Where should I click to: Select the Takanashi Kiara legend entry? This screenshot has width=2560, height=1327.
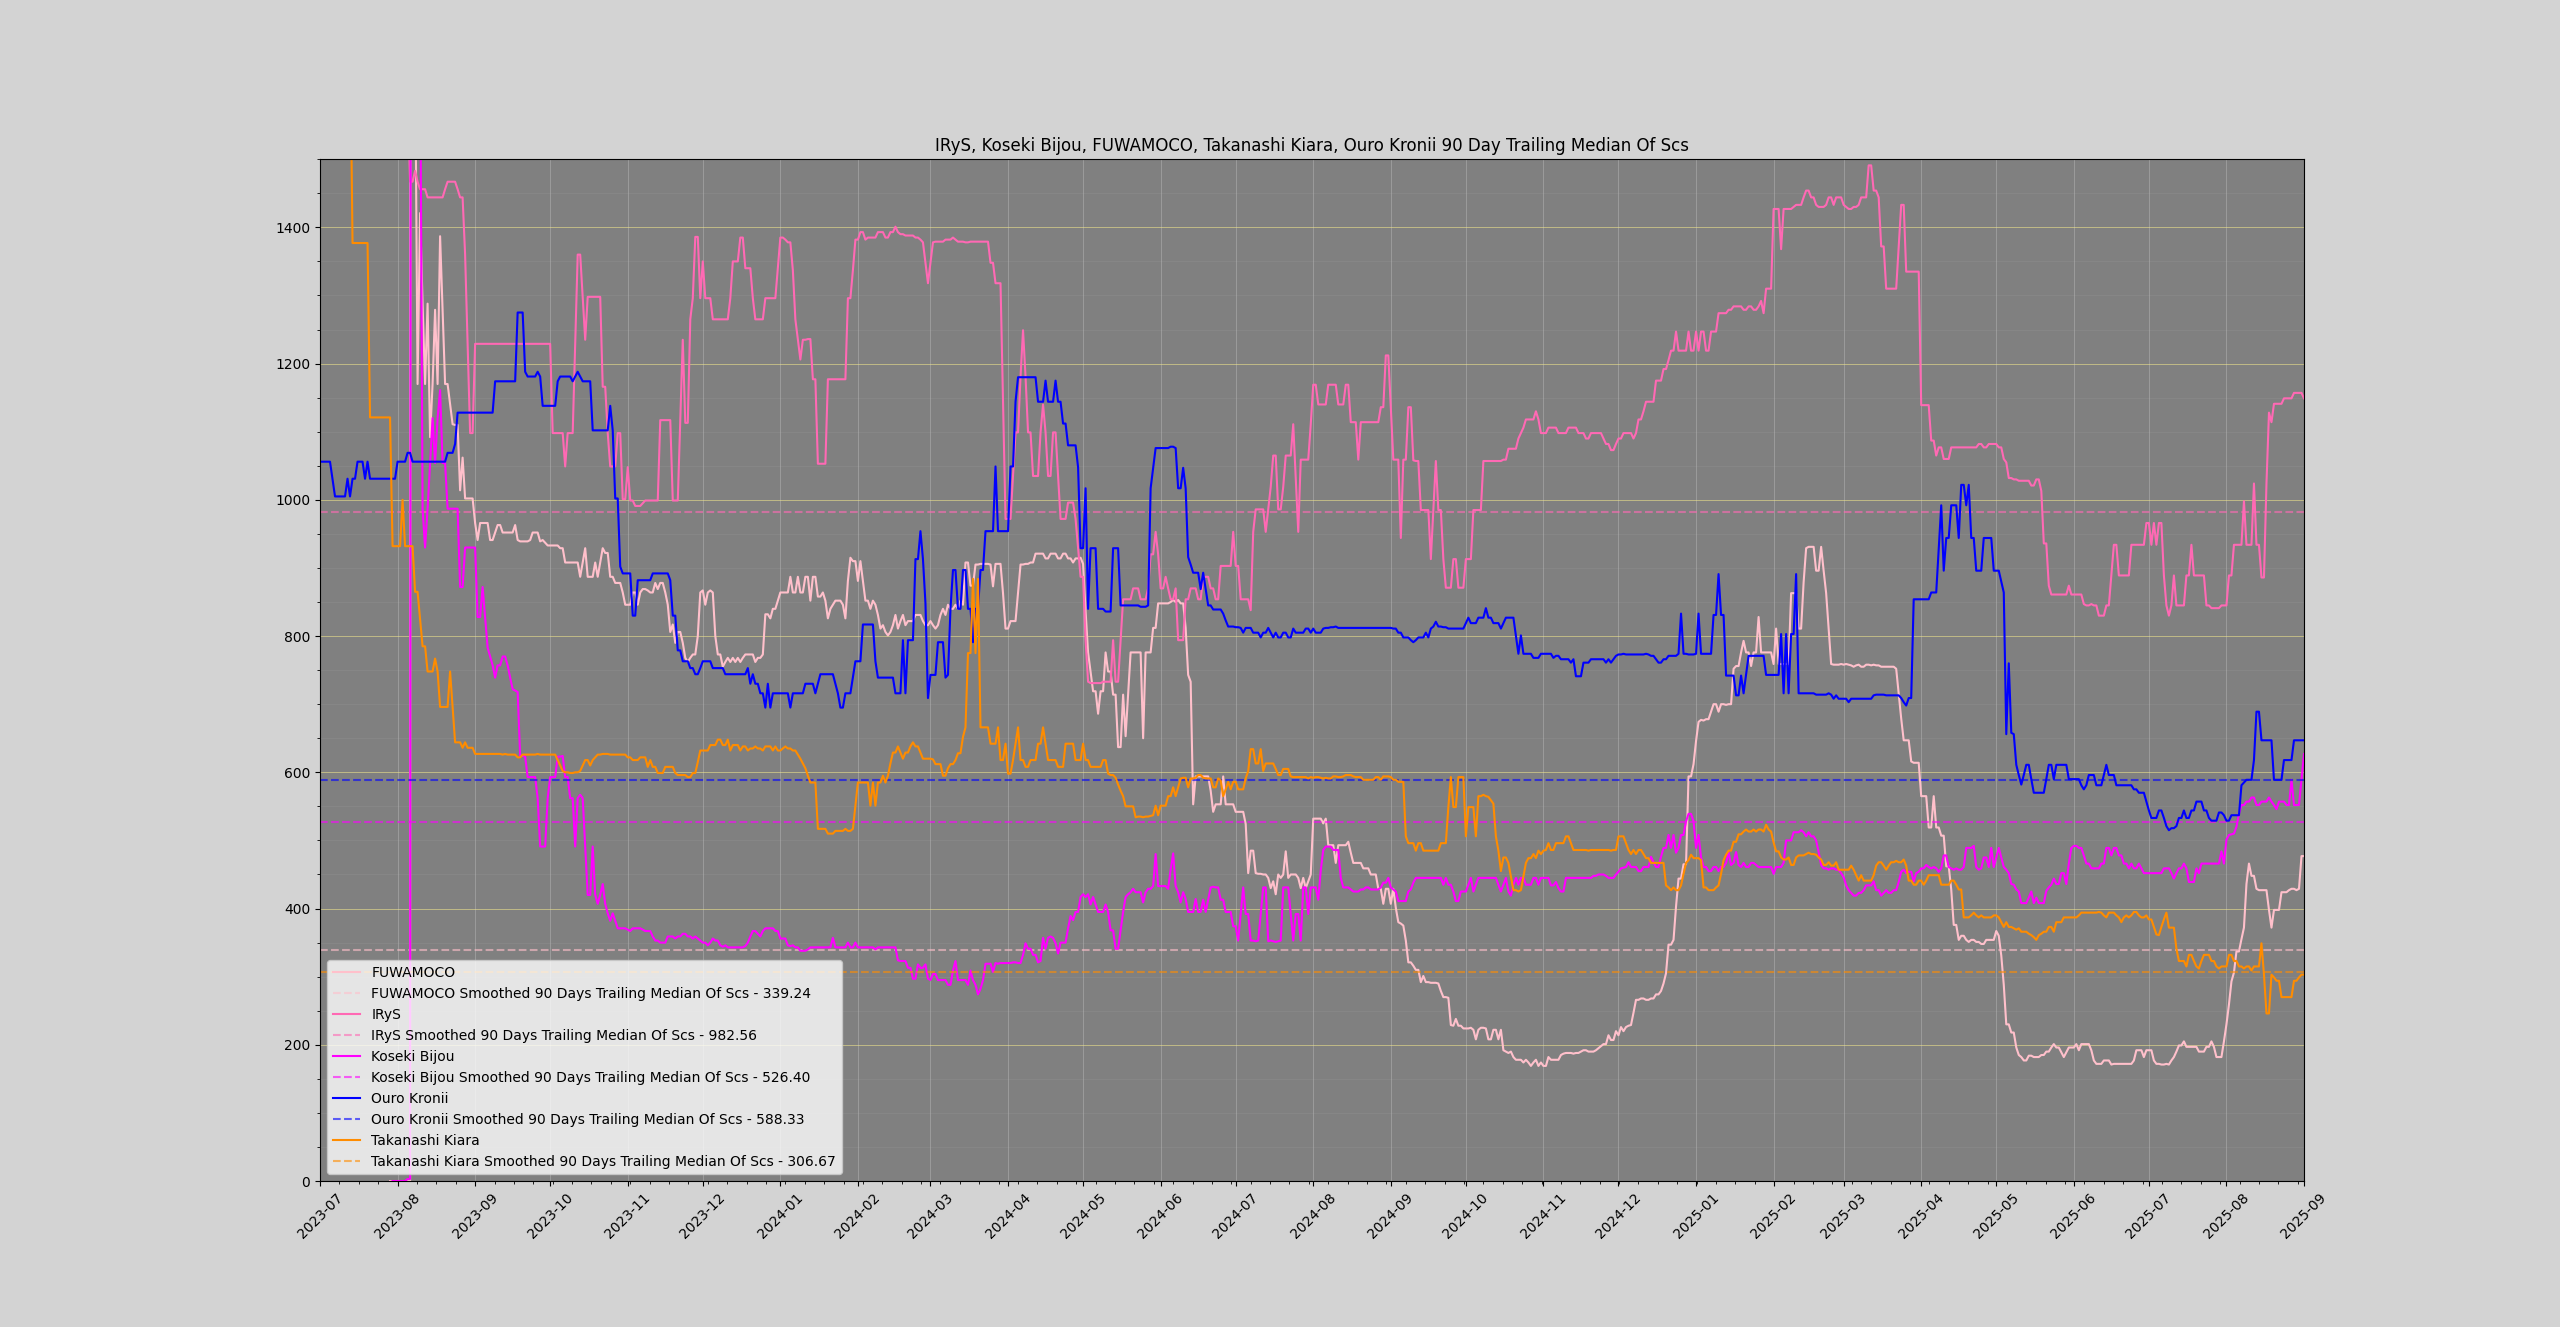(x=425, y=1140)
